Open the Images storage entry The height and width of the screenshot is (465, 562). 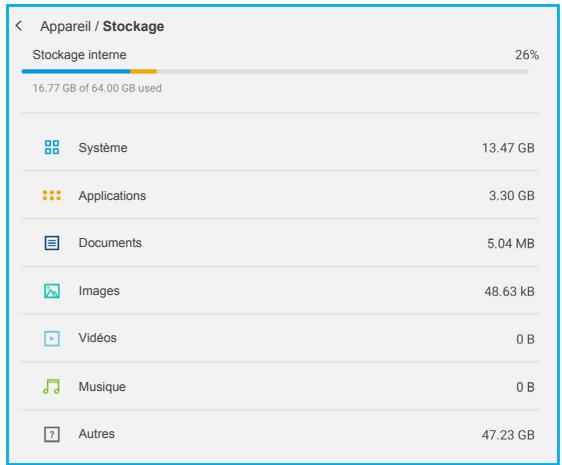coord(280,291)
